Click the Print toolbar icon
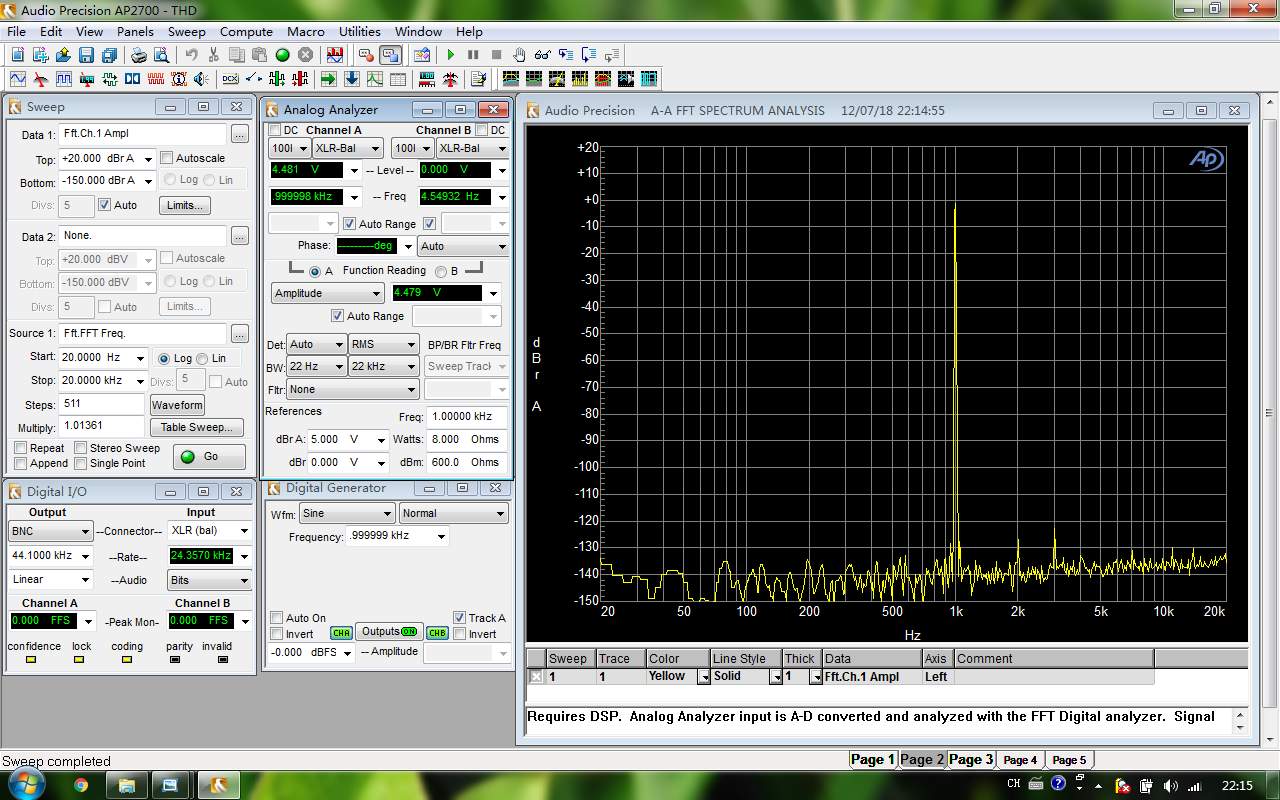 tap(139, 55)
